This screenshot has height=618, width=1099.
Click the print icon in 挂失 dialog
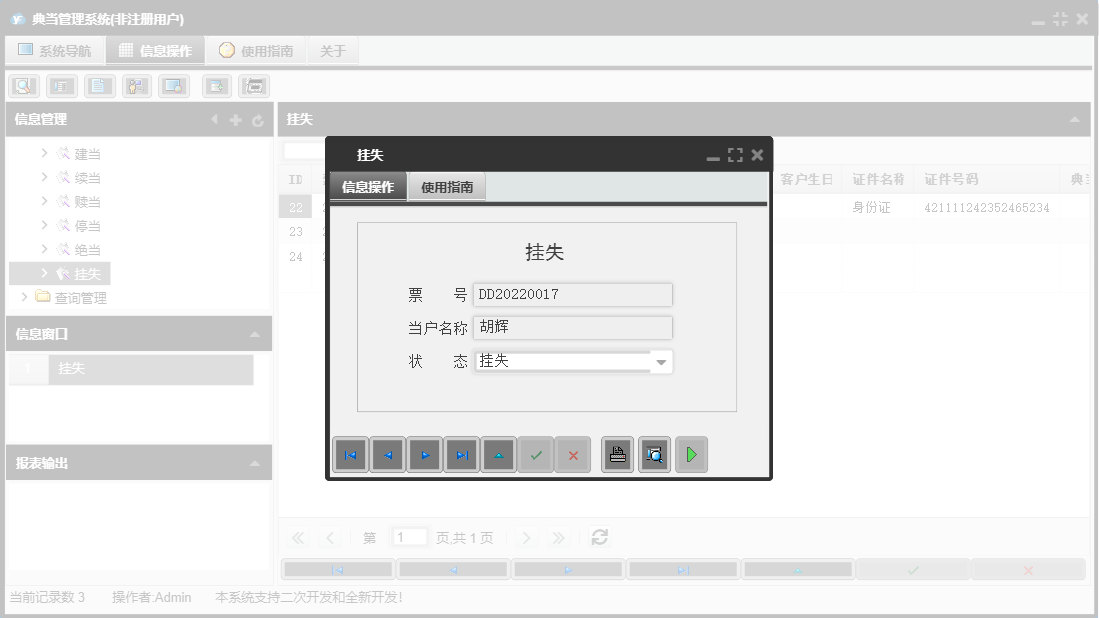click(617, 455)
